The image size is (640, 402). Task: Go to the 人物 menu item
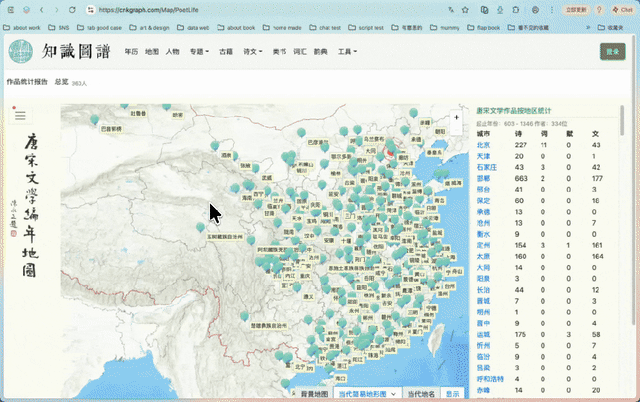coord(173,51)
